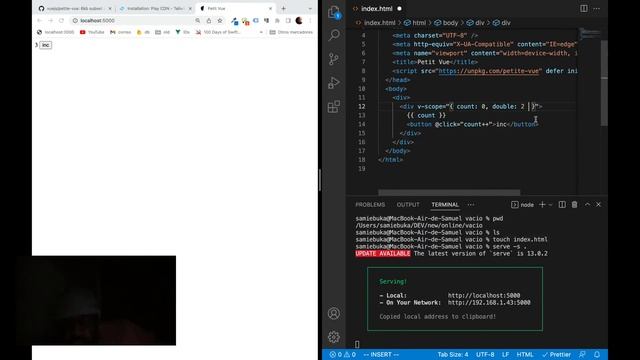
Task: Click Prettier in the status bar
Action: tap(556, 354)
